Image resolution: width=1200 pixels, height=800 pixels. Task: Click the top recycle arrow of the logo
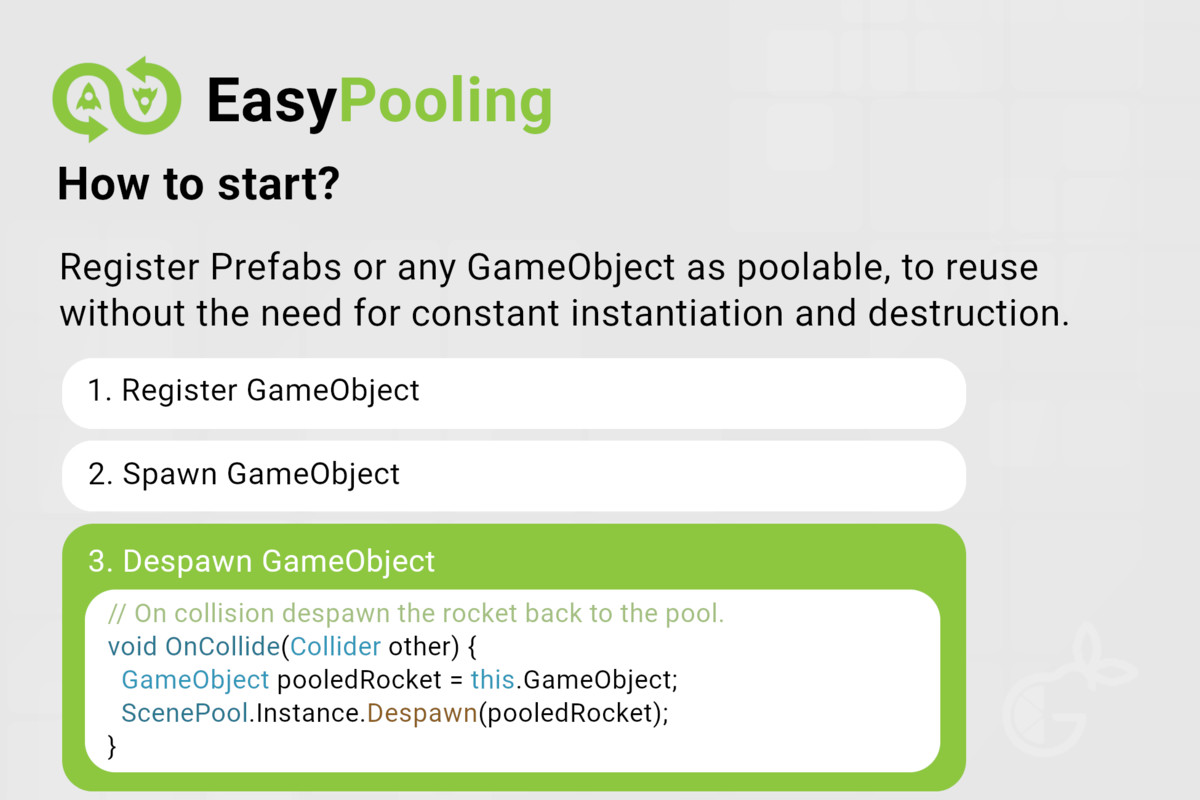pyautogui.click(x=136, y=69)
